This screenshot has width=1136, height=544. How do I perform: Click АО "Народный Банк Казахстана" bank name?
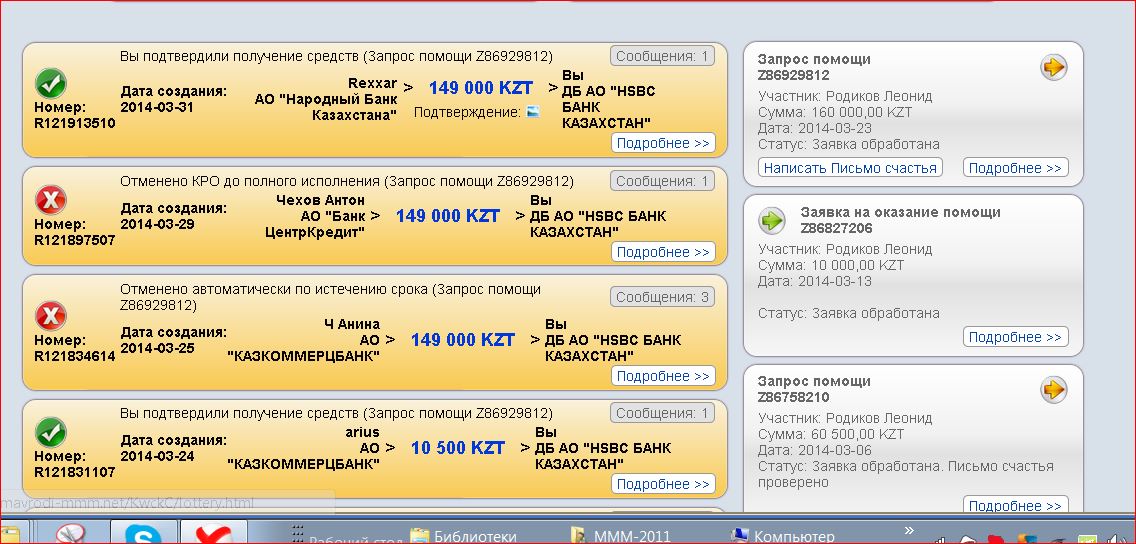point(326,107)
